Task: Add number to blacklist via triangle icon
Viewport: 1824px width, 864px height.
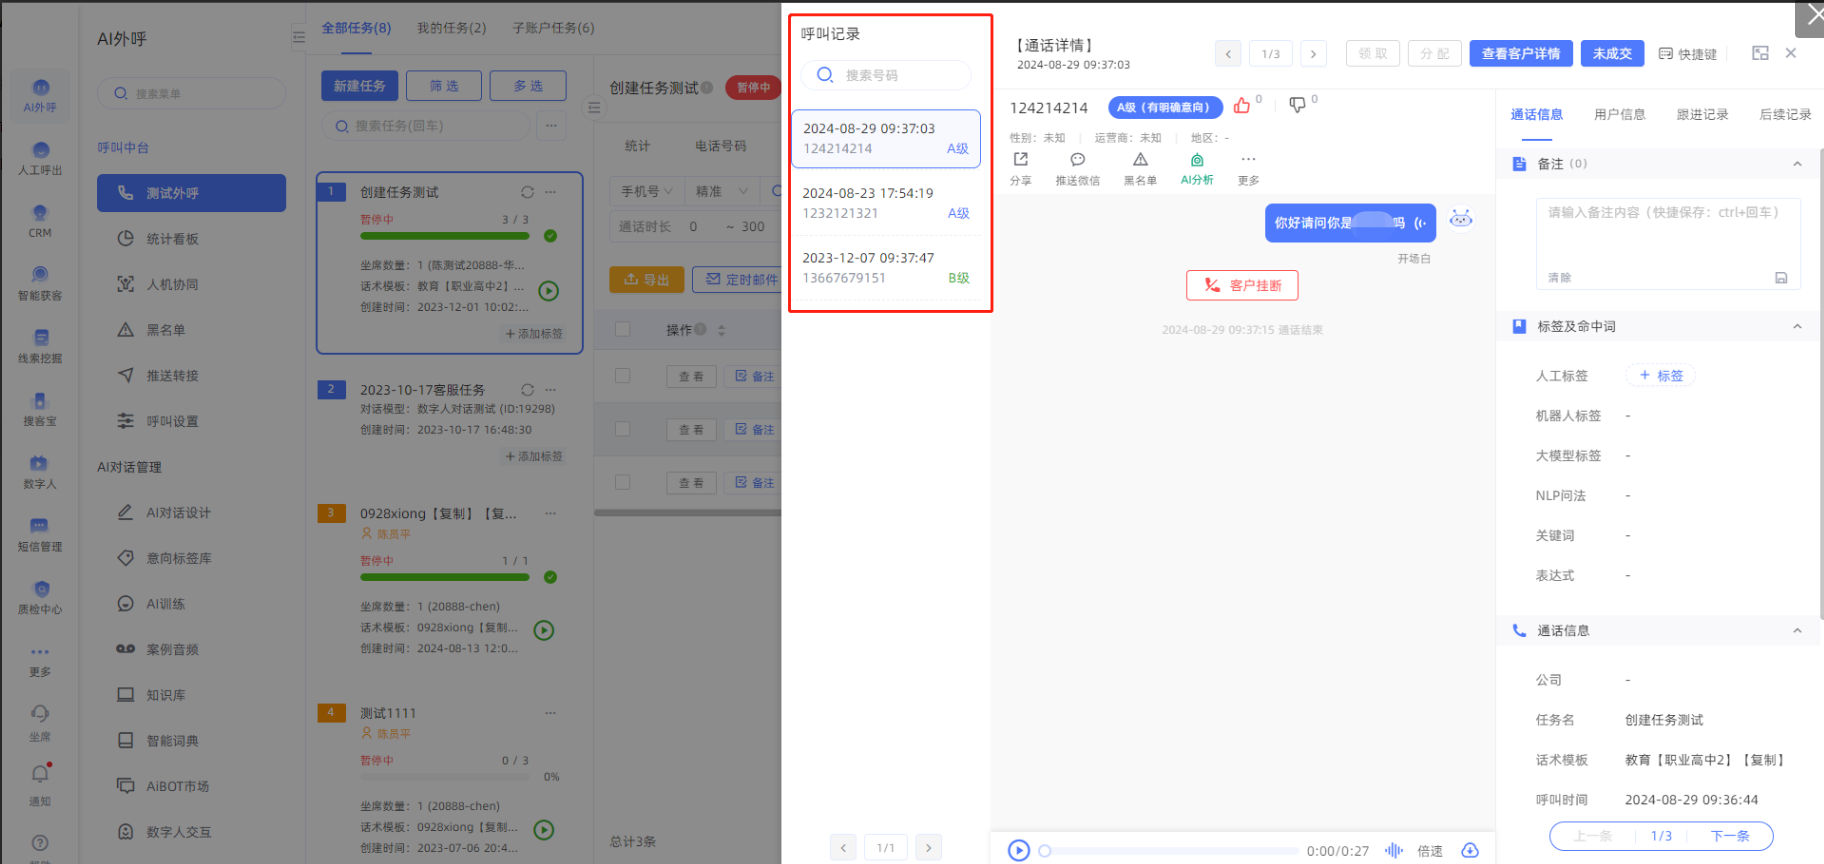Action: point(1140,160)
